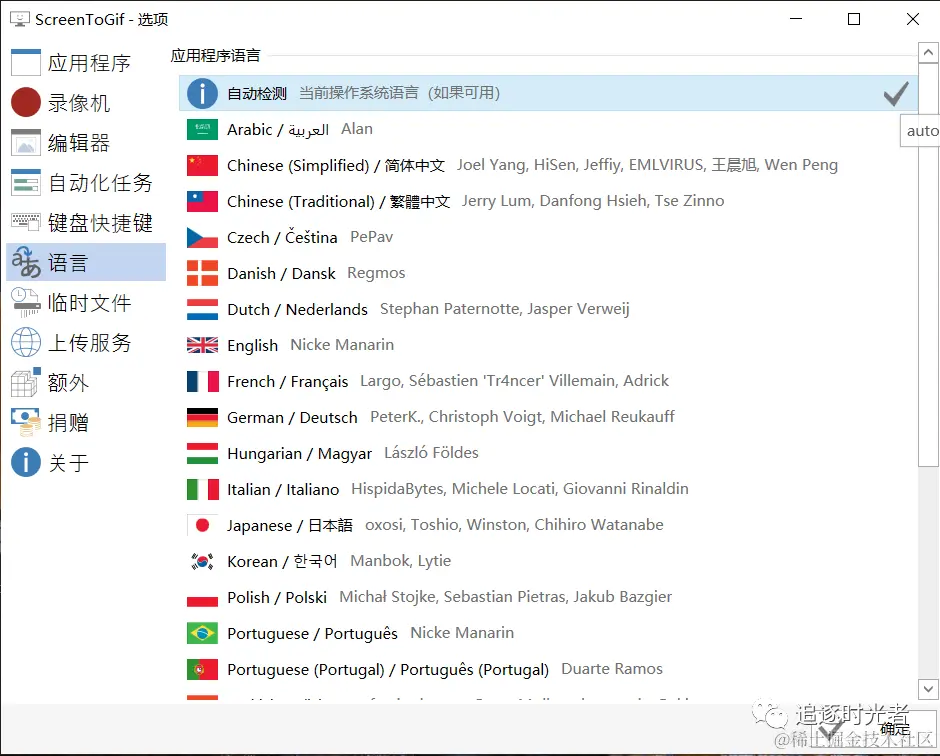940x756 pixels.
Task: Select Japanese / 日本語 language
Action: coord(548,525)
